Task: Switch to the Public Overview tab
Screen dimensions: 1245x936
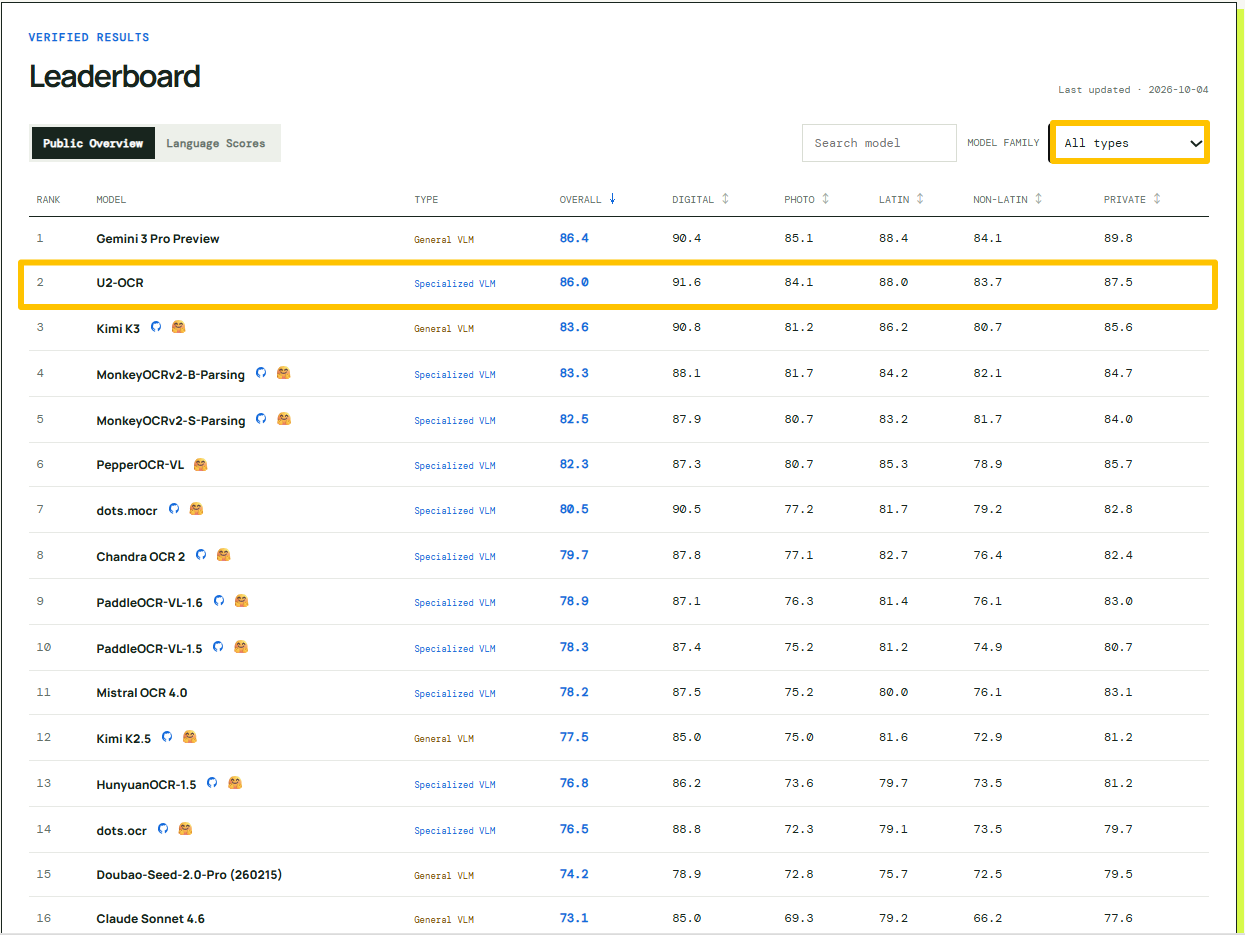Action: [x=93, y=143]
